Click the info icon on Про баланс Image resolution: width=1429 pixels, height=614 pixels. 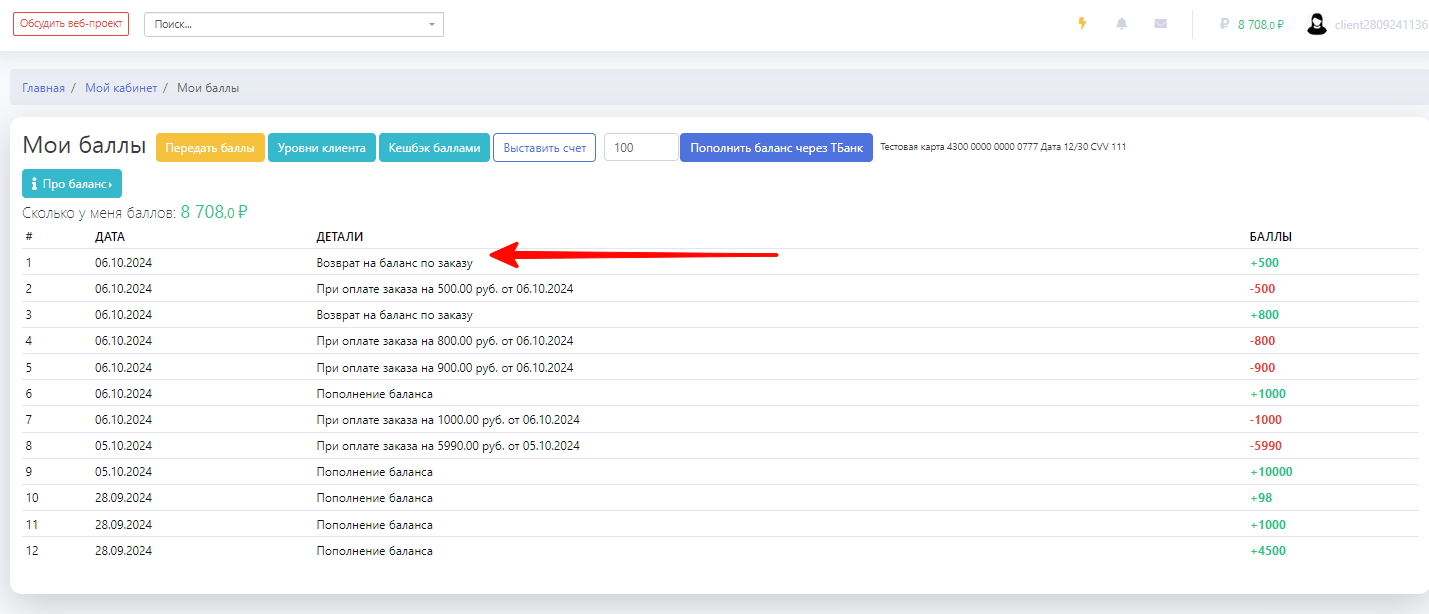[34, 184]
